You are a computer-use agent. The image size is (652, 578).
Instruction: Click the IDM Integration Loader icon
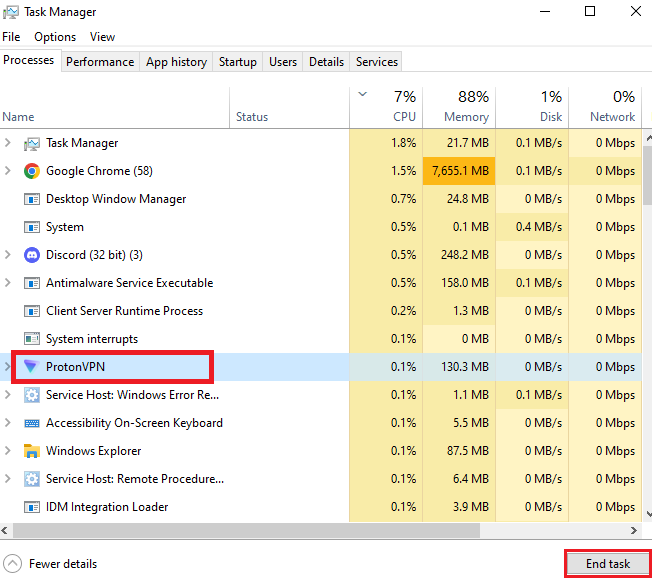(31, 507)
